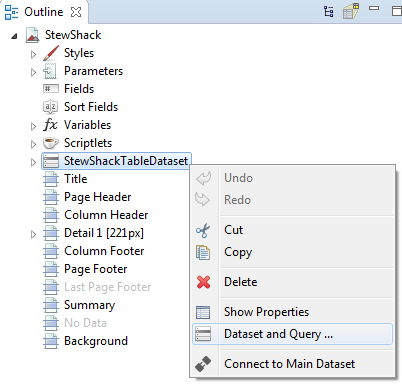This screenshot has width=402, height=385.
Task: Click the Parameters icon
Action: point(50,71)
